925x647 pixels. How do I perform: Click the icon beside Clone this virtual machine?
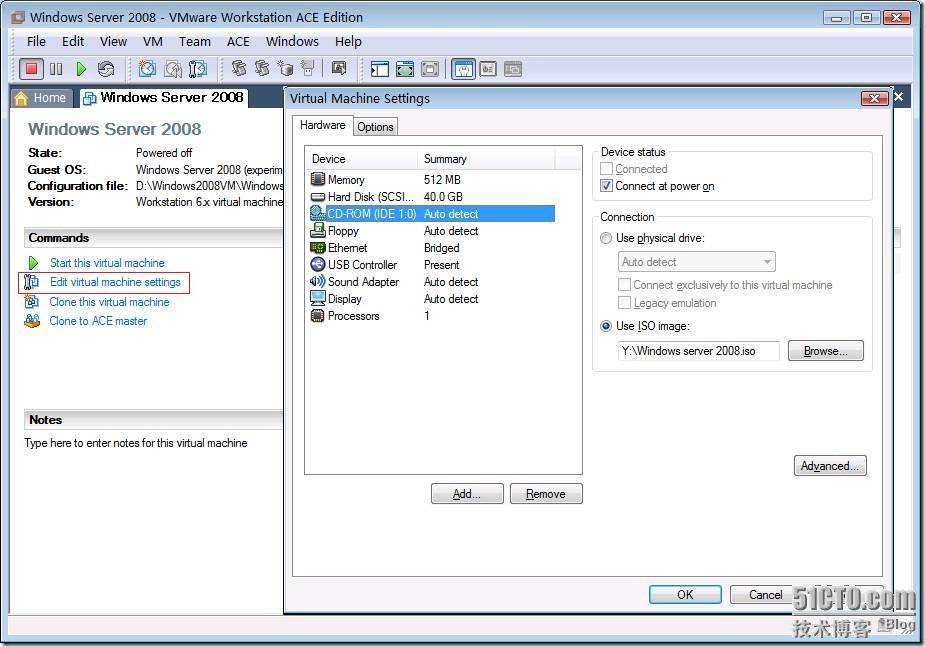pyautogui.click(x=31, y=301)
